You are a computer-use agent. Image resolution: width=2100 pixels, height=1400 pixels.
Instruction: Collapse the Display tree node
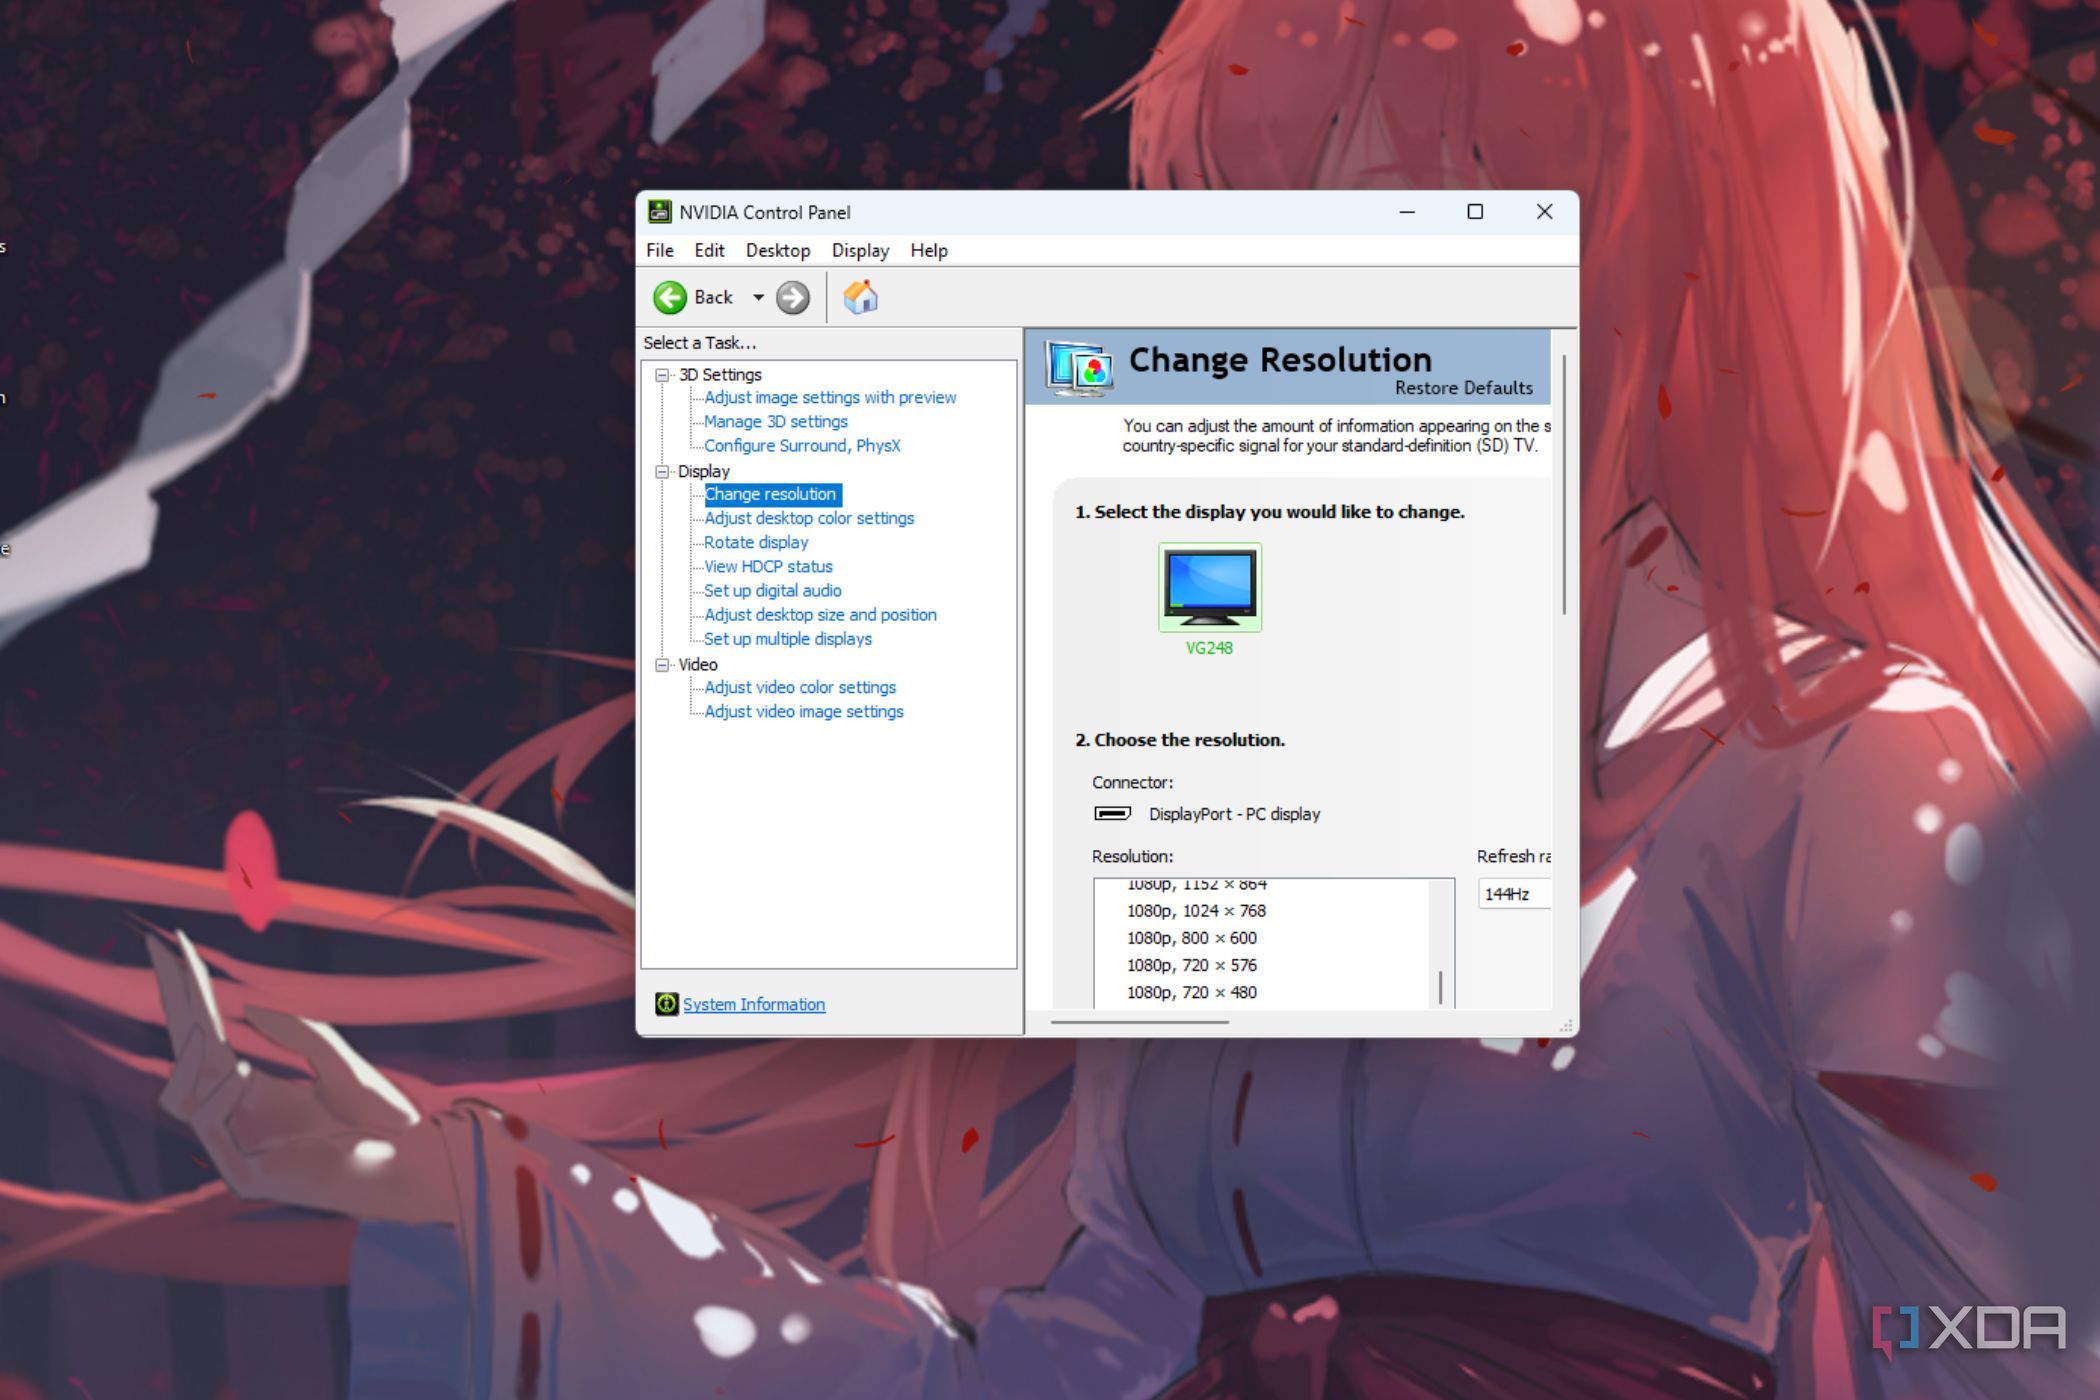point(662,472)
